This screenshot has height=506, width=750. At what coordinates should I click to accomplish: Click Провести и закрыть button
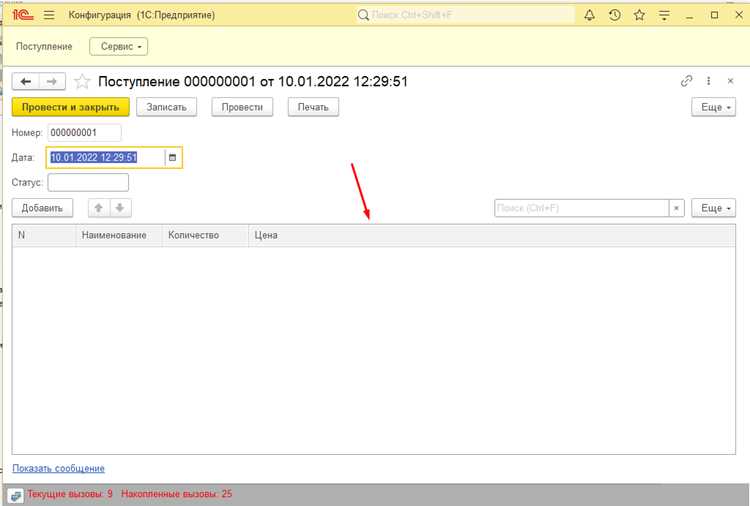[x=70, y=107]
